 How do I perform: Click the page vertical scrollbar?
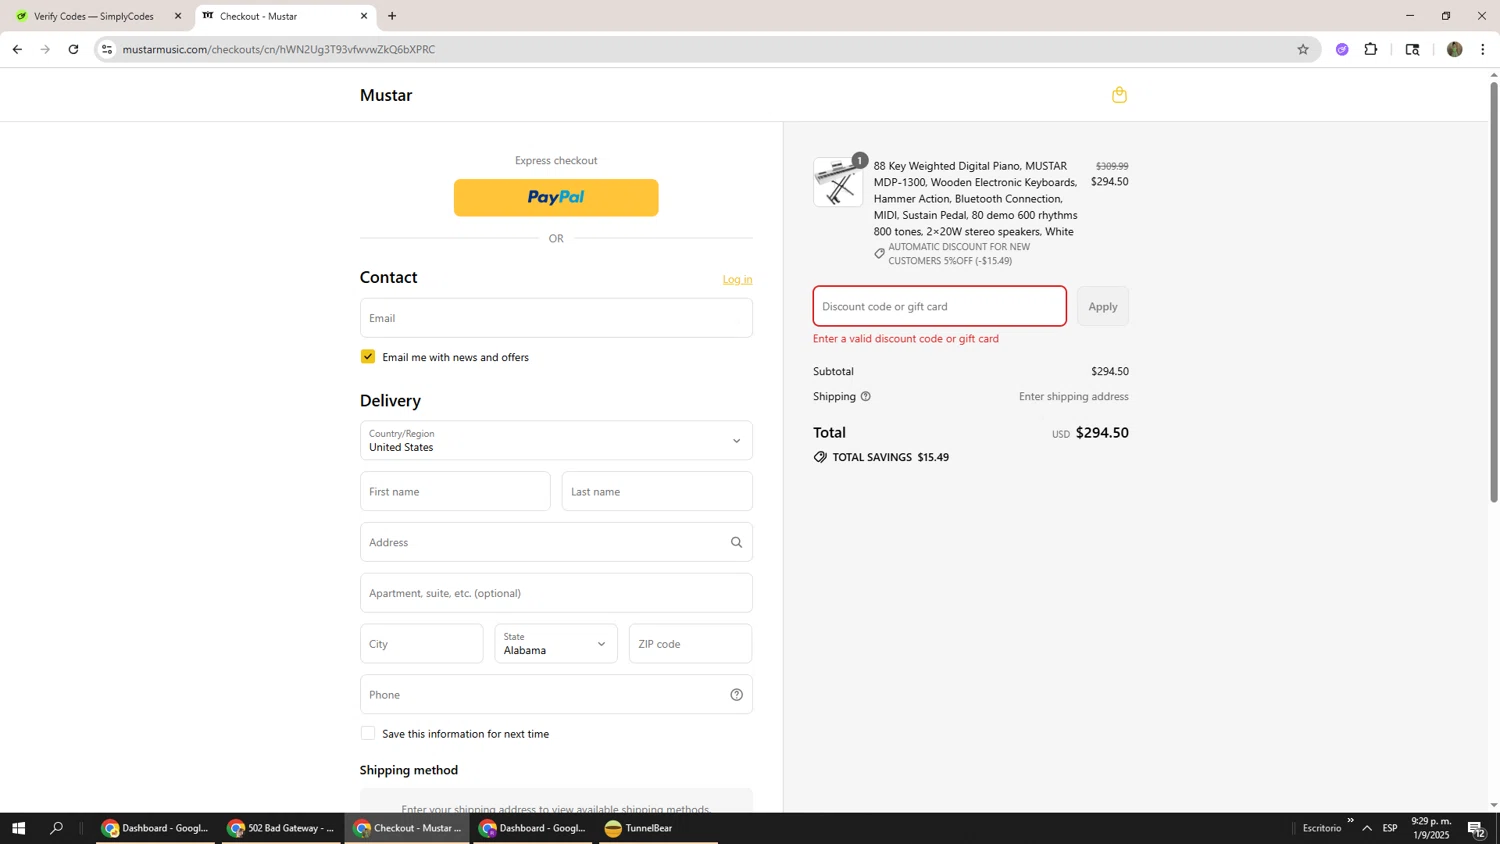(x=1494, y=292)
